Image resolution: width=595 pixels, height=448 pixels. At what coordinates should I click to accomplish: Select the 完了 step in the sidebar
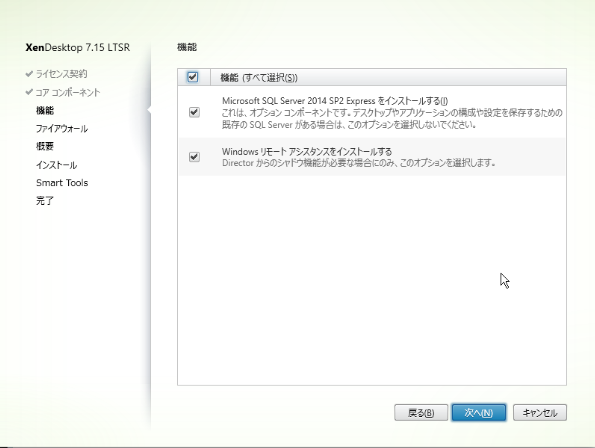pyautogui.click(x=45, y=201)
